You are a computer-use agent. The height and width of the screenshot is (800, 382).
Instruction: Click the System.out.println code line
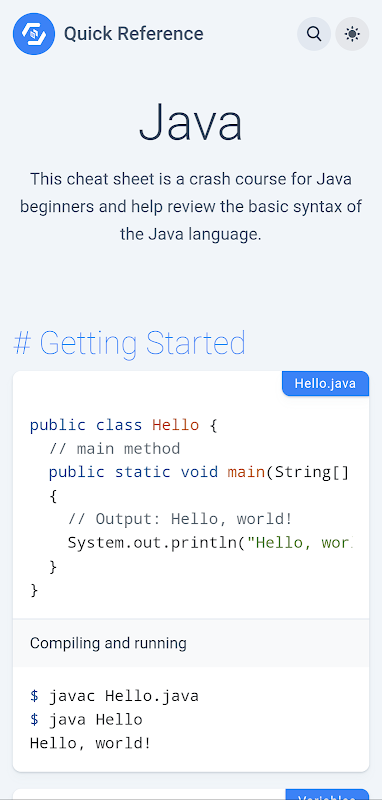[210, 542]
